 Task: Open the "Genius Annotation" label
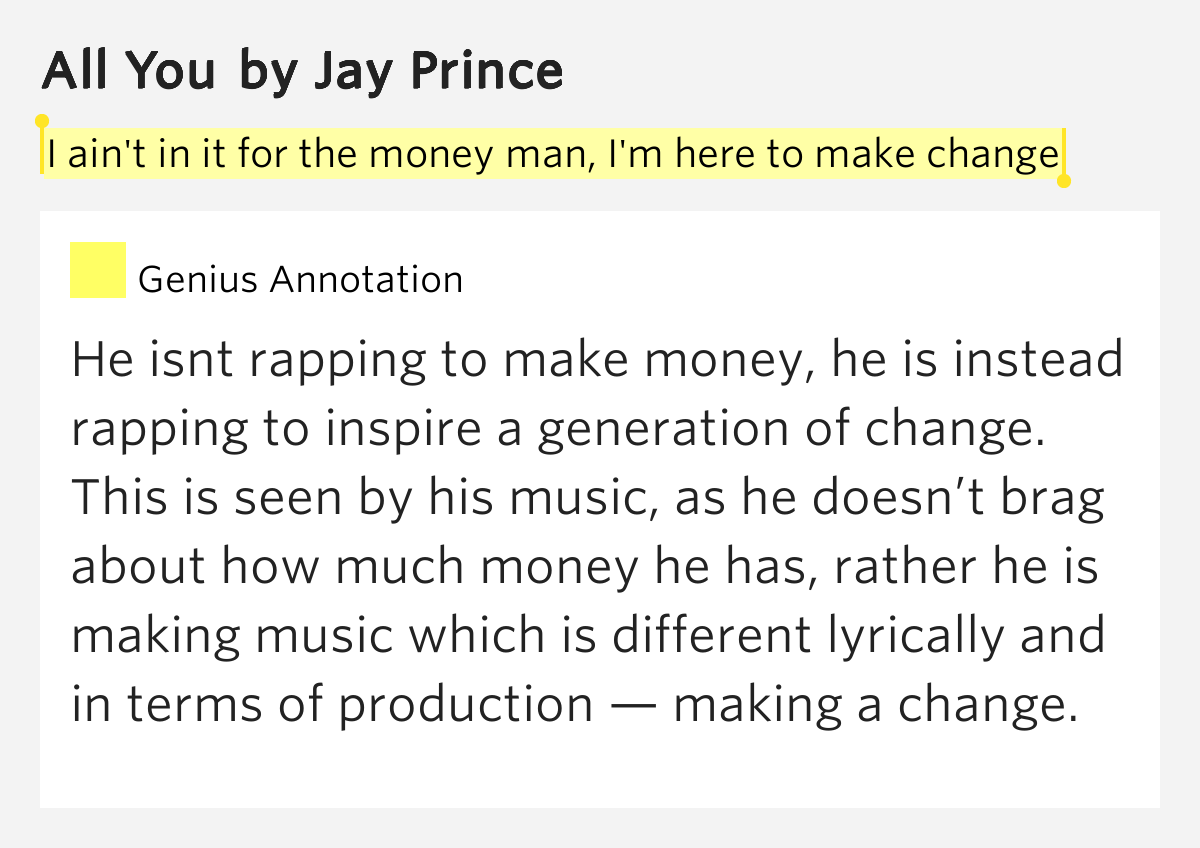click(x=300, y=280)
